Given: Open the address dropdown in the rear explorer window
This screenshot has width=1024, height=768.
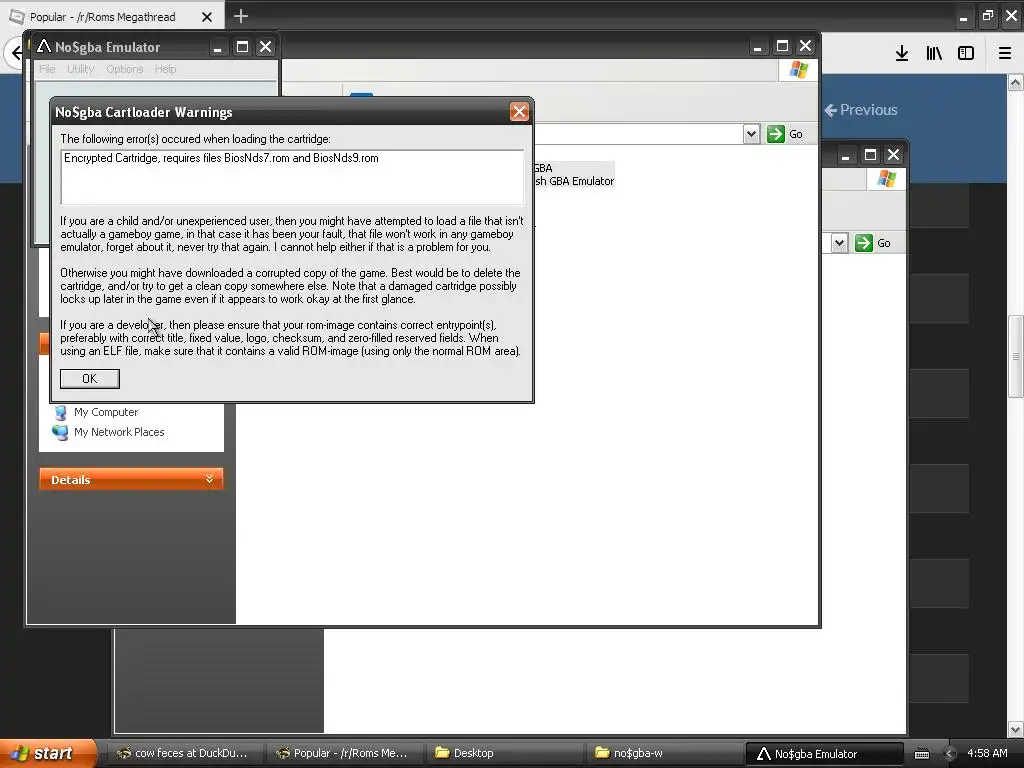Looking at the screenshot, I should point(839,243).
